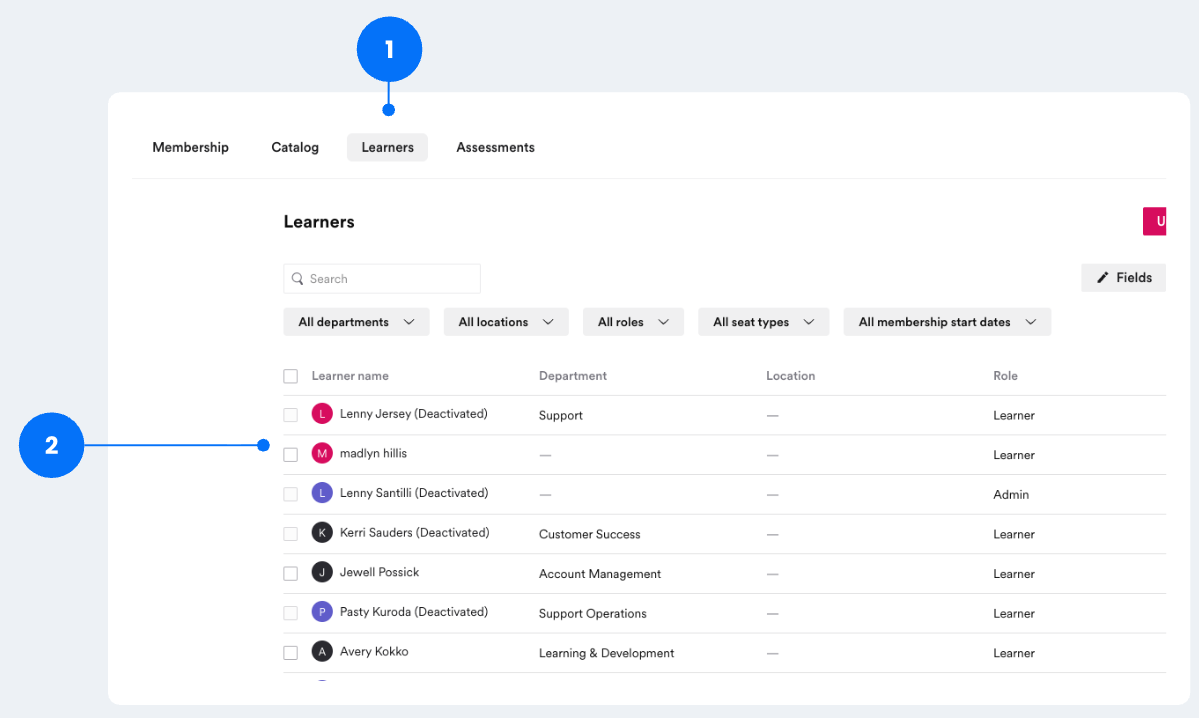Click the Department column header
Screen dimensions: 1199x718
573,376
